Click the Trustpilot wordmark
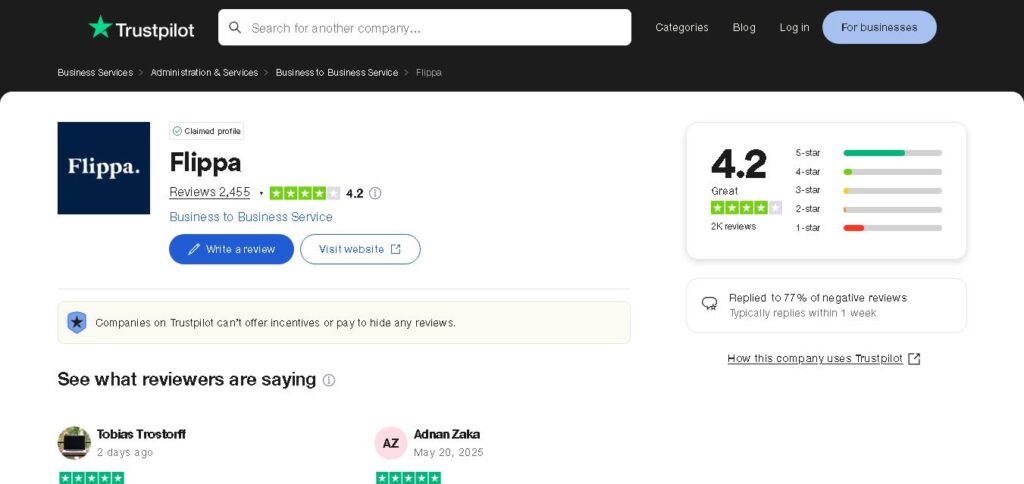 [x=155, y=30]
